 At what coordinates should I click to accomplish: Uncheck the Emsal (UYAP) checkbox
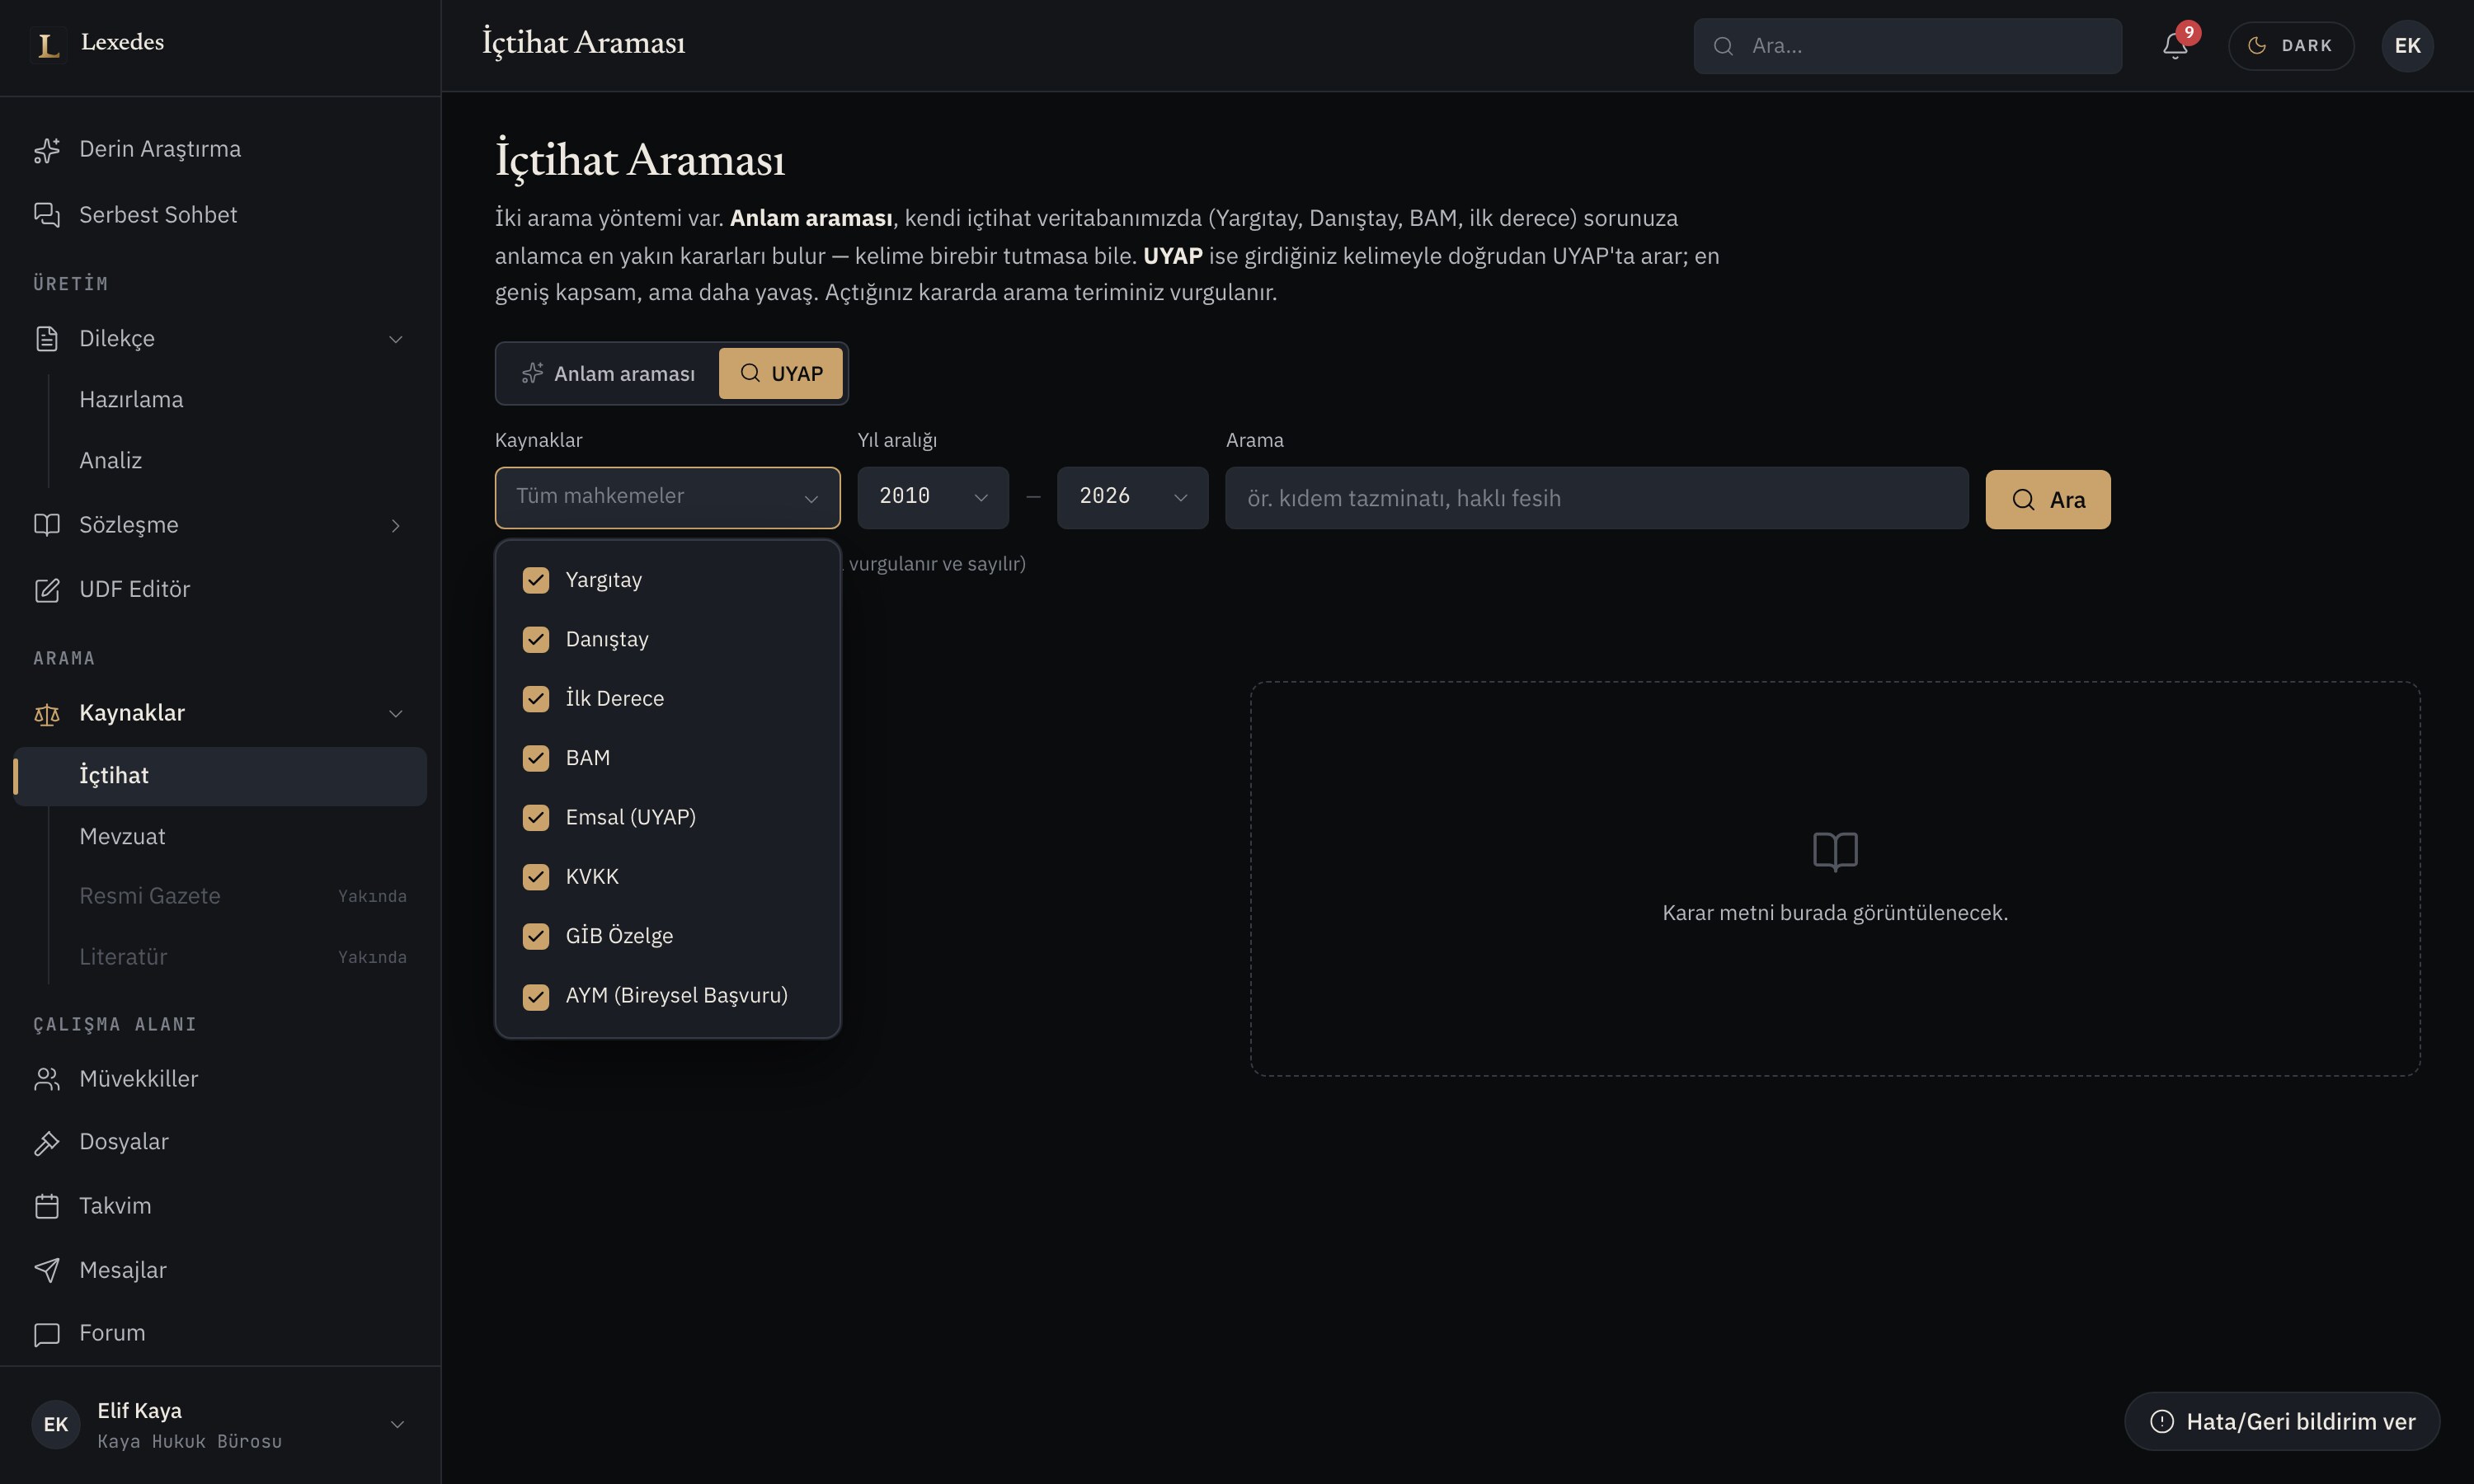(536, 817)
